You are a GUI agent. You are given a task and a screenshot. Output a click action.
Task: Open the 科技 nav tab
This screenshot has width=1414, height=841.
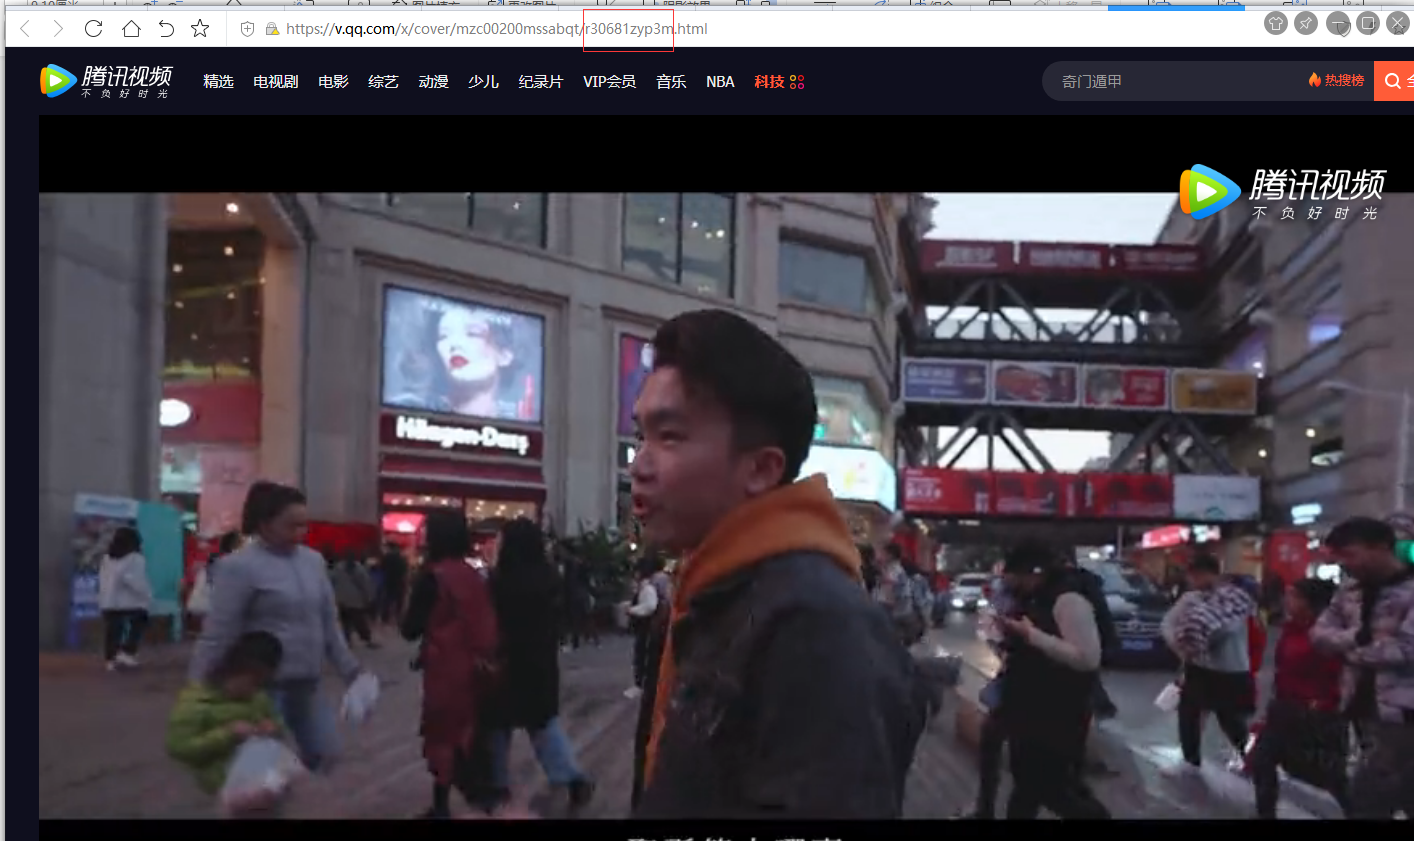769,82
